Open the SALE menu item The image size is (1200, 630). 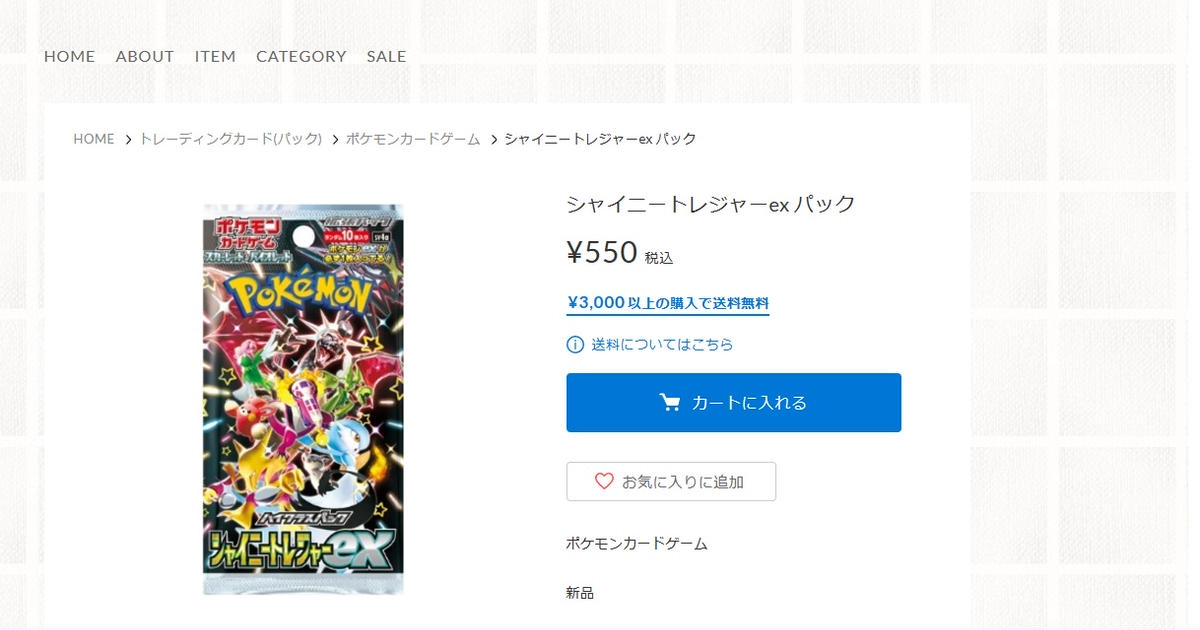click(x=386, y=57)
